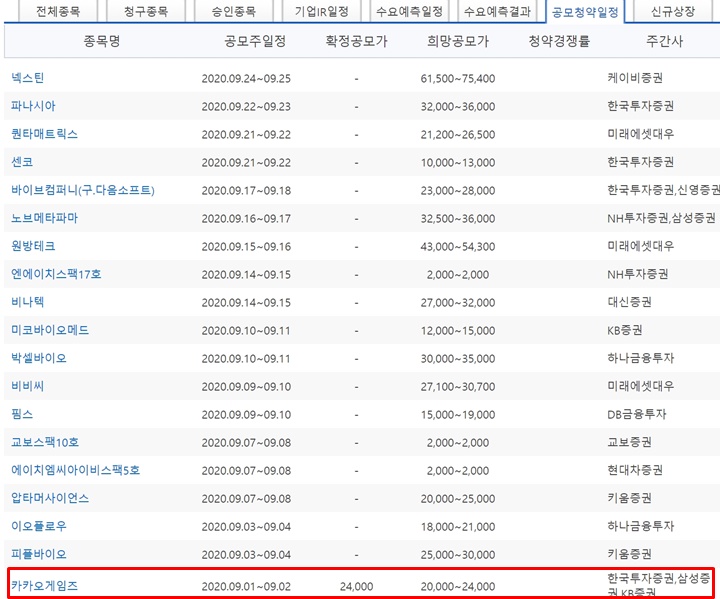Select the date 2020.09.15~09.16
The height and width of the screenshot is (599, 720).
pyautogui.click(x=246, y=247)
